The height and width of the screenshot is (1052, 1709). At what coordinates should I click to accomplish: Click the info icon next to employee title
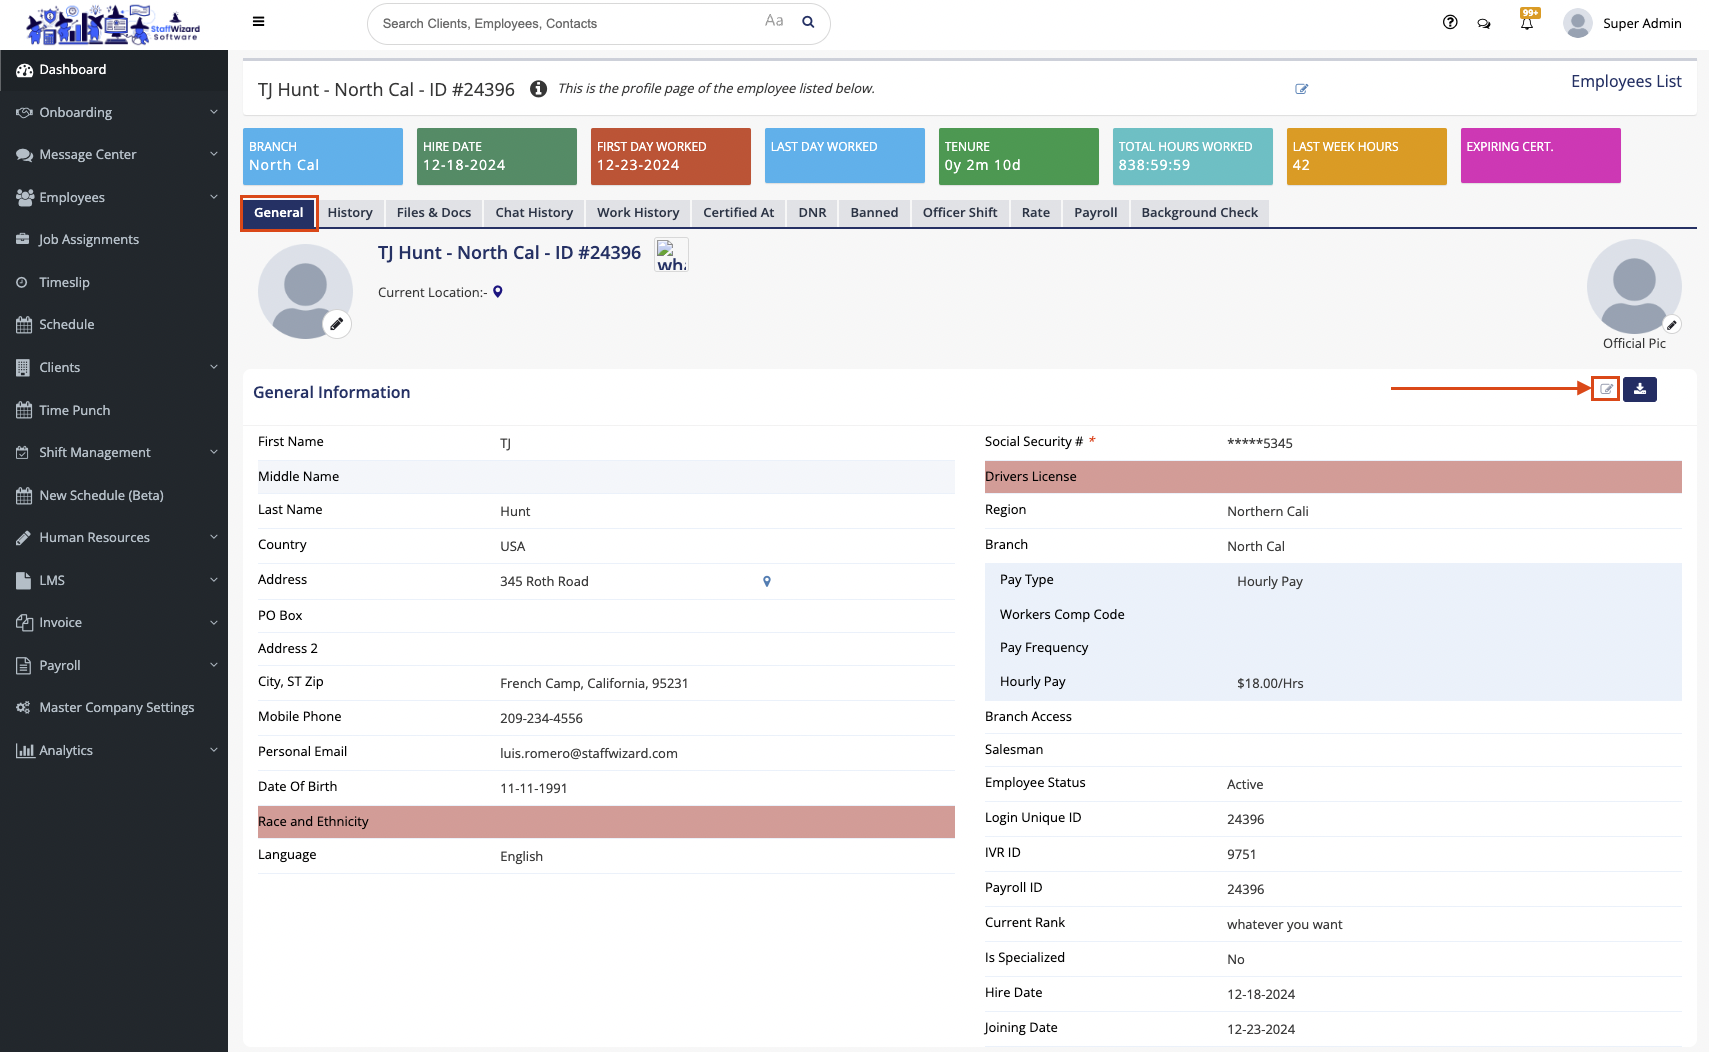(x=538, y=89)
